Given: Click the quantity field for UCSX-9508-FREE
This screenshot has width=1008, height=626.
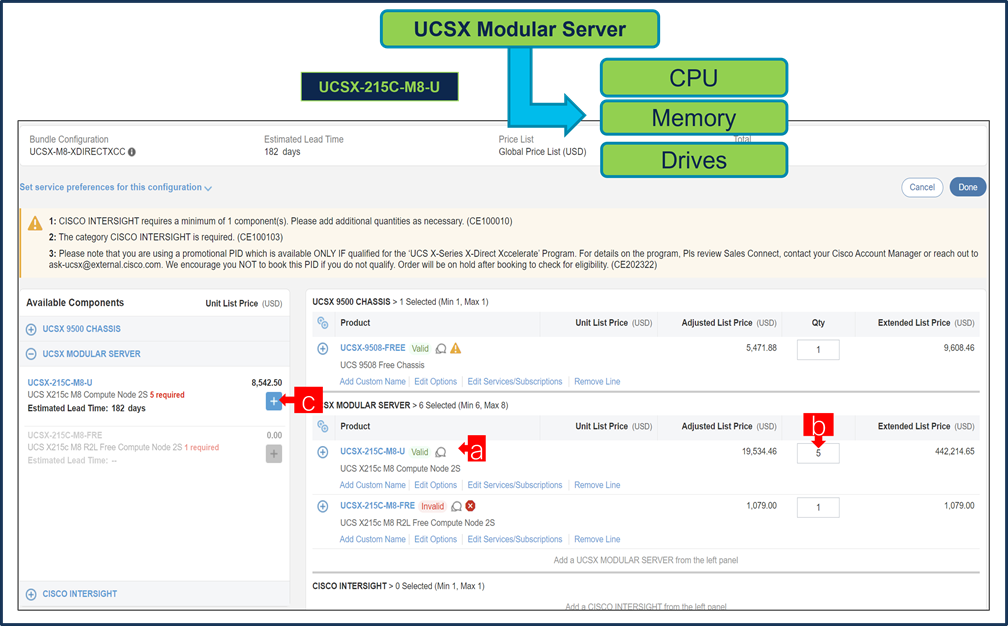Looking at the screenshot, I should click(x=818, y=350).
